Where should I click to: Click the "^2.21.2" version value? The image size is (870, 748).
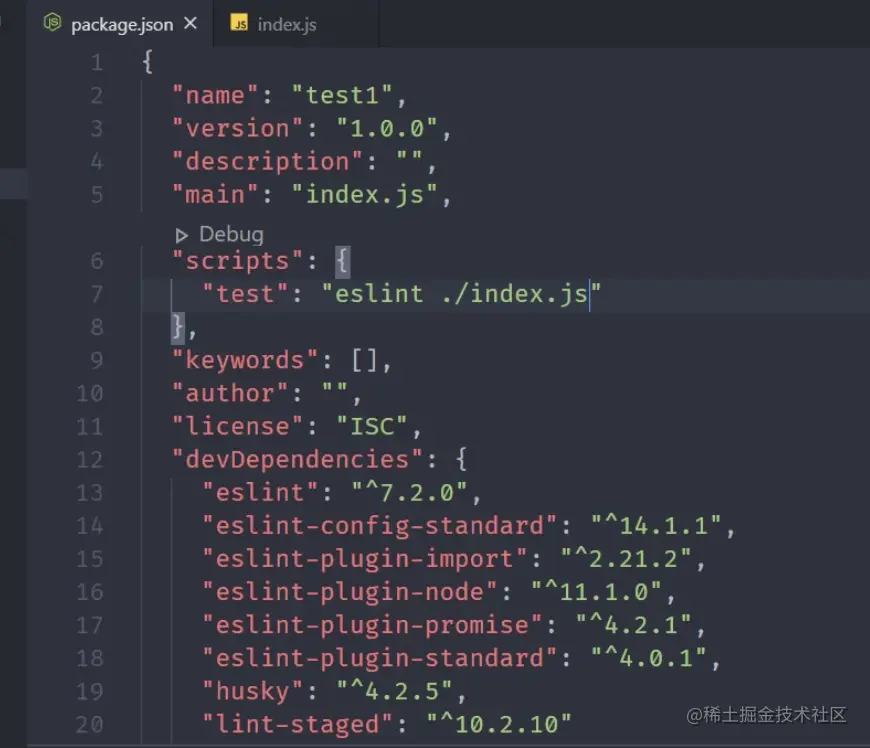(x=626, y=559)
